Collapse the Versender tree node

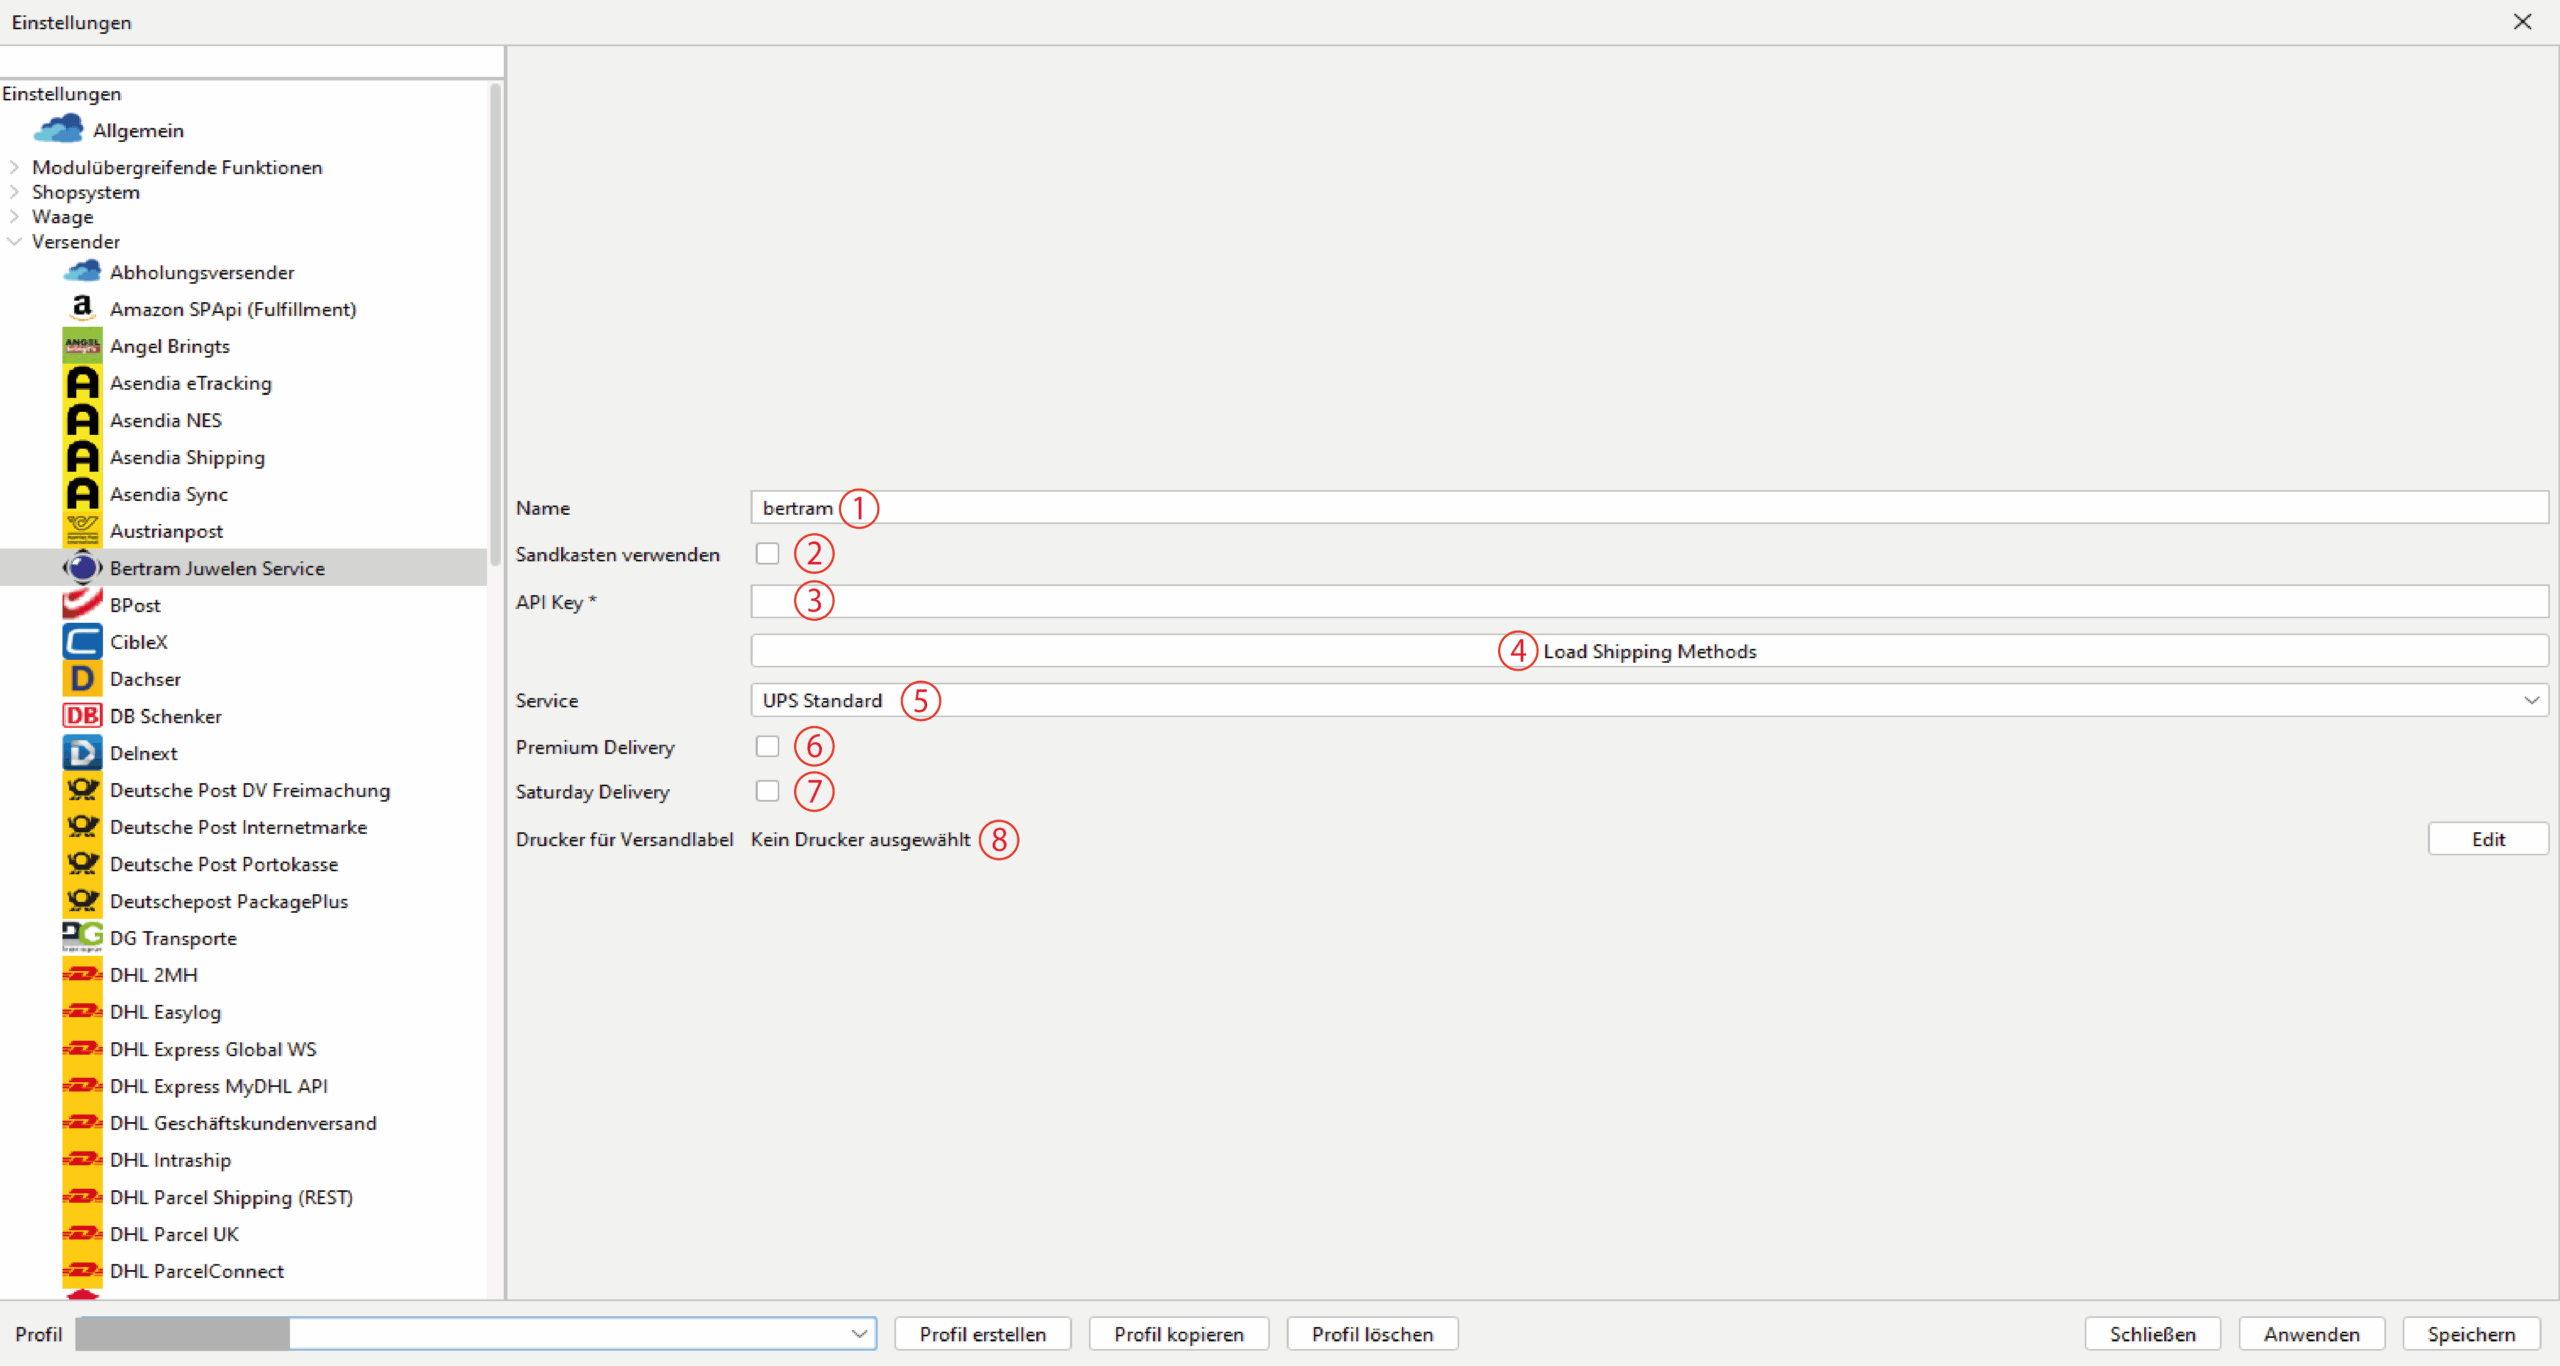pyautogui.click(x=14, y=241)
